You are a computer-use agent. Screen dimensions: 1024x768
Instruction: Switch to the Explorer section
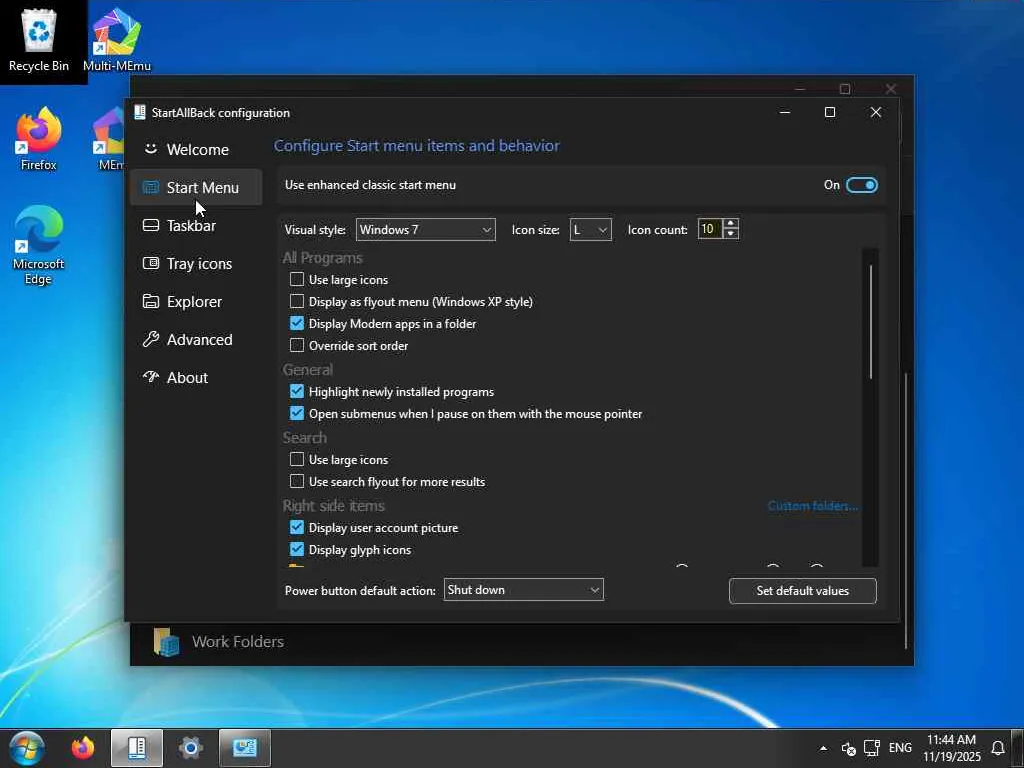196,301
